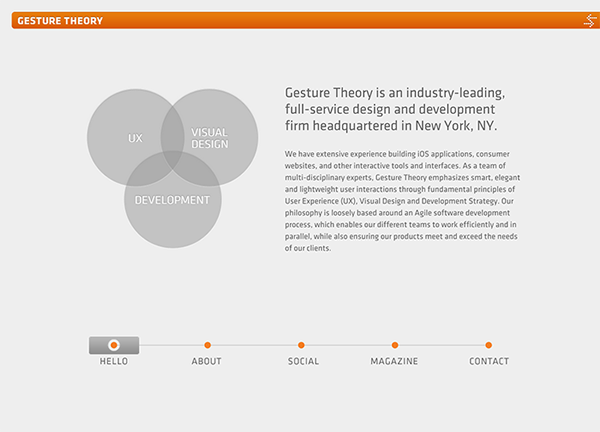This screenshot has height=432, width=600.
Task: Click the headline about Gesture Theory's firm
Action: [391, 109]
